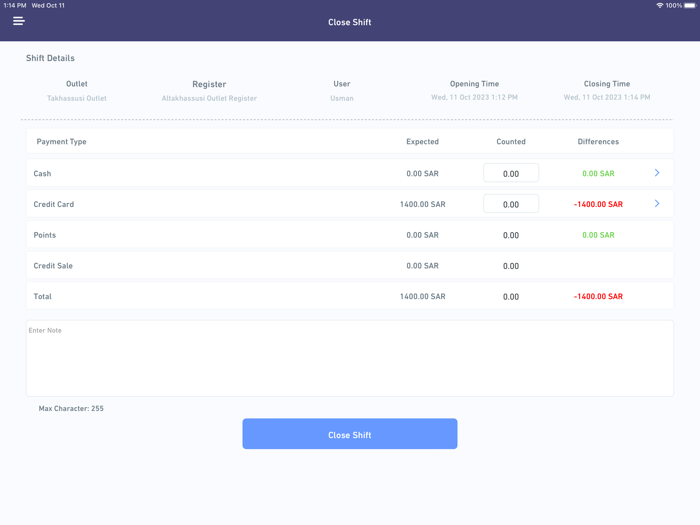Click the Cash counted amount field
This screenshot has width=700, height=525.
(x=511, y=173)
